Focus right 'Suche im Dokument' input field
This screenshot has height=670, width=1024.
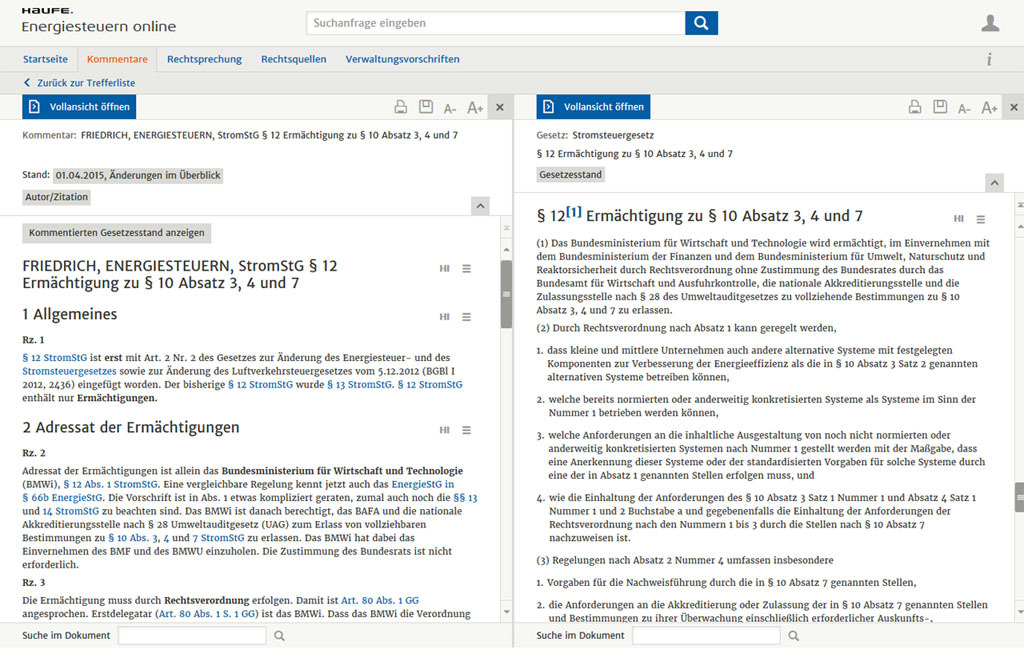point(706,635)
